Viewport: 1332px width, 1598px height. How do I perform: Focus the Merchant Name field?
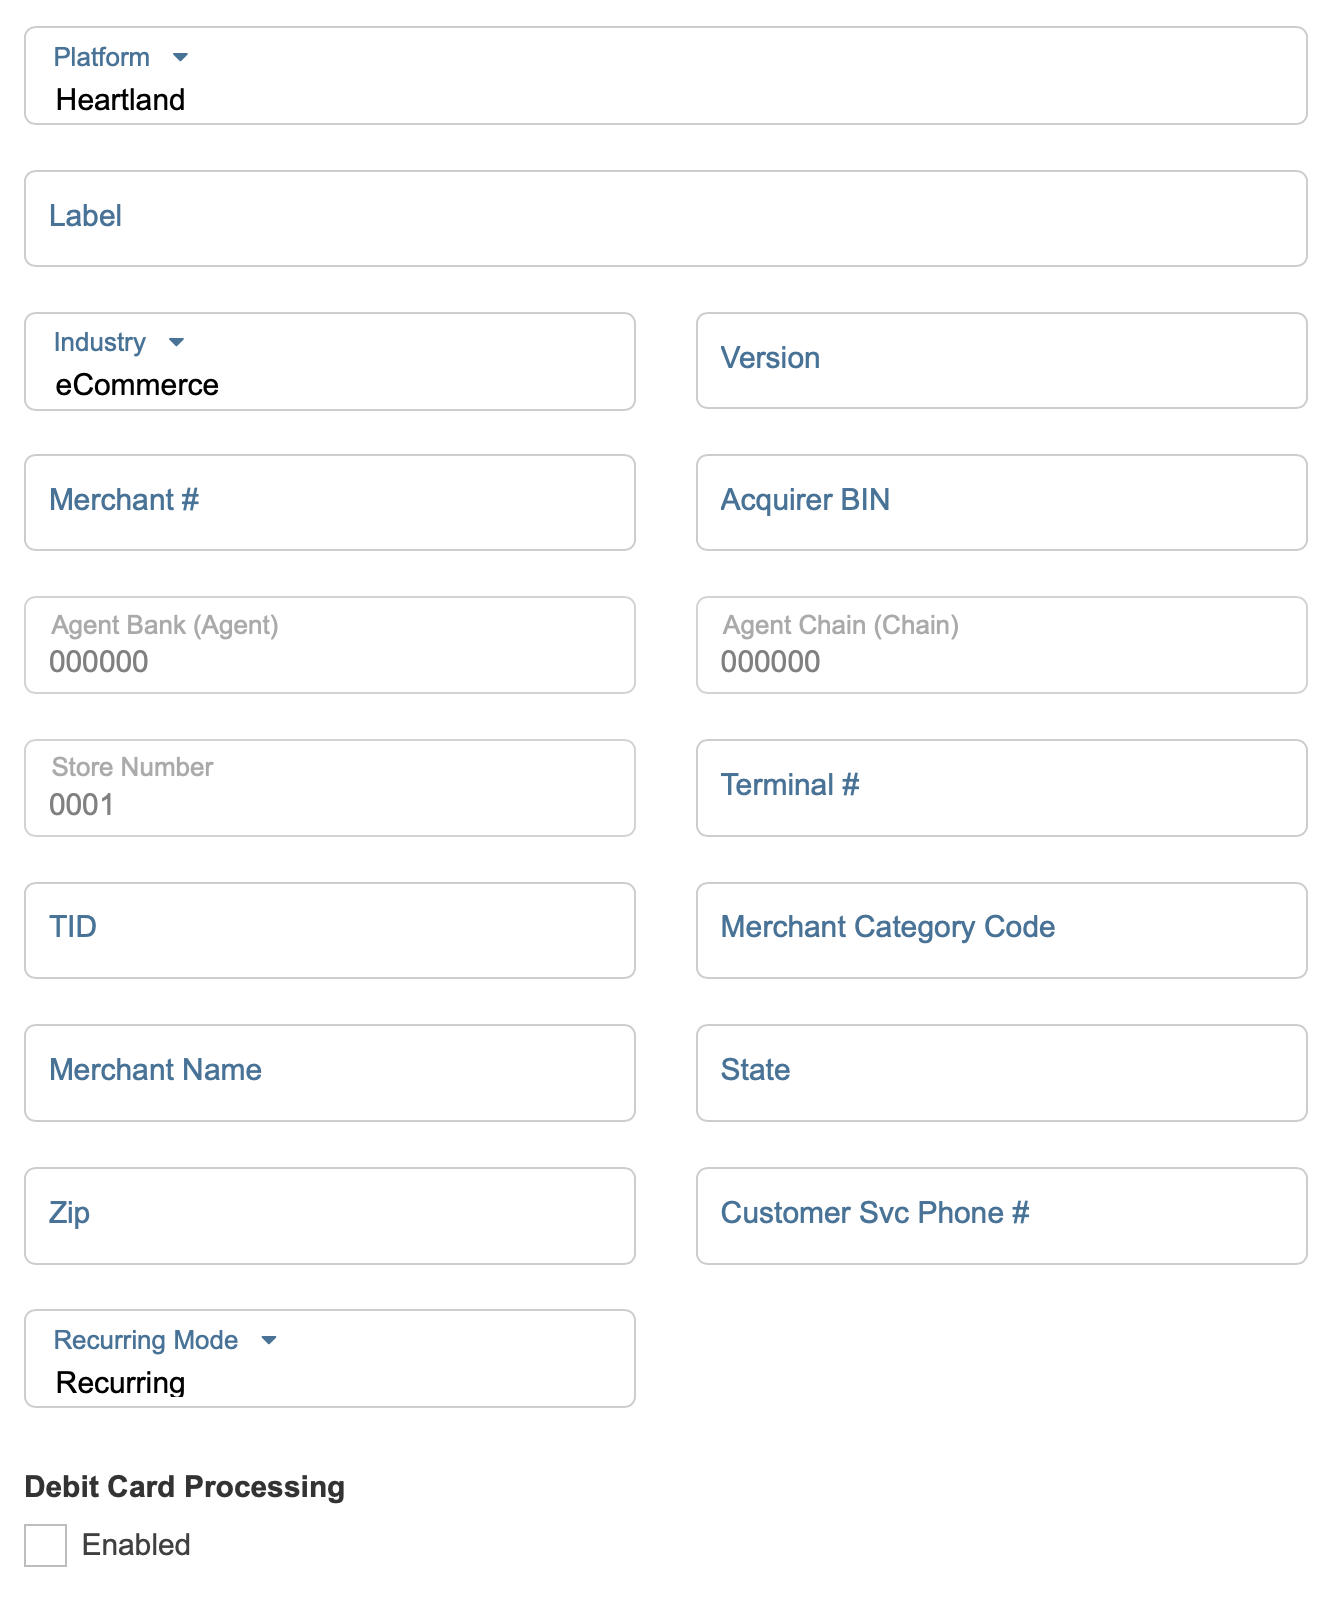329,1072
